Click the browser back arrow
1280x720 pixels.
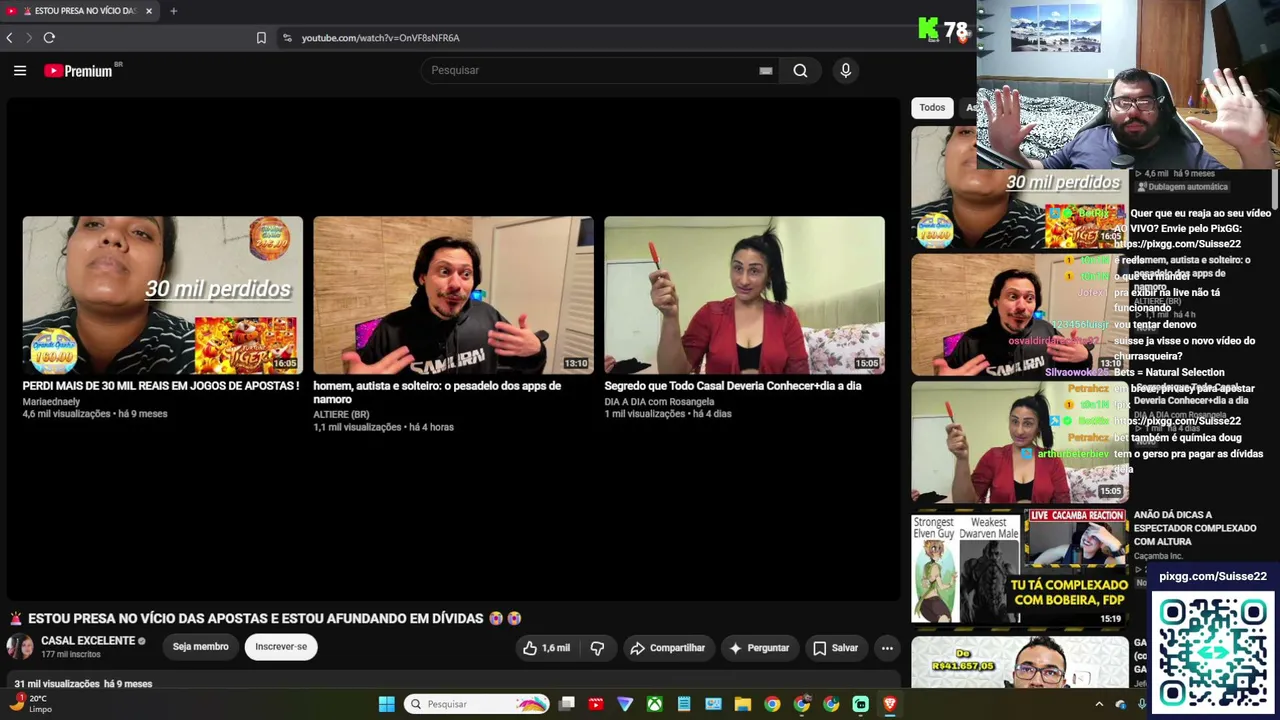[x=9, y=38]
